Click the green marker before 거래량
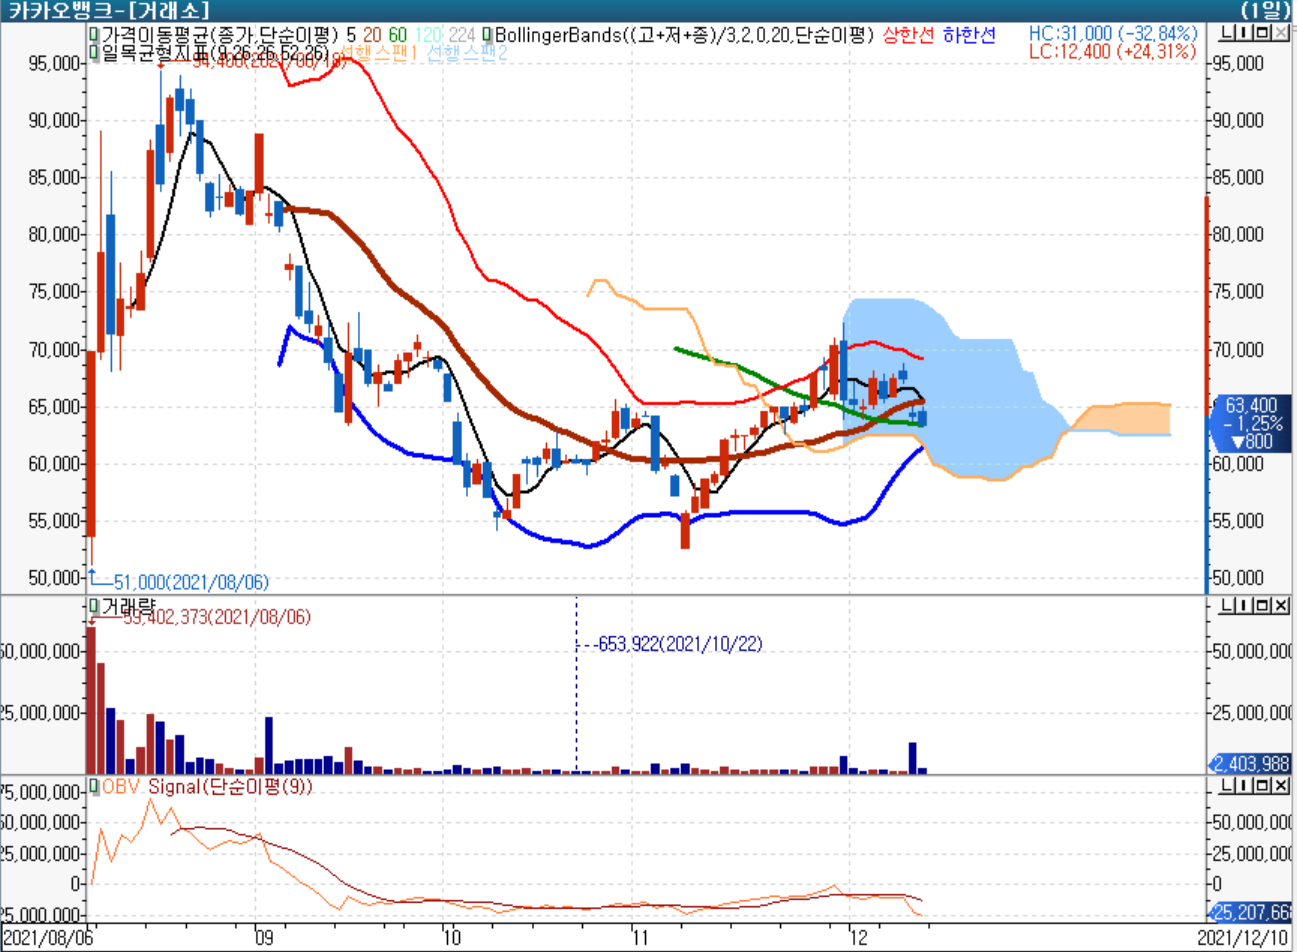Image resolution: width=1297 pixels, height=952 pixels. pos(94,606)
